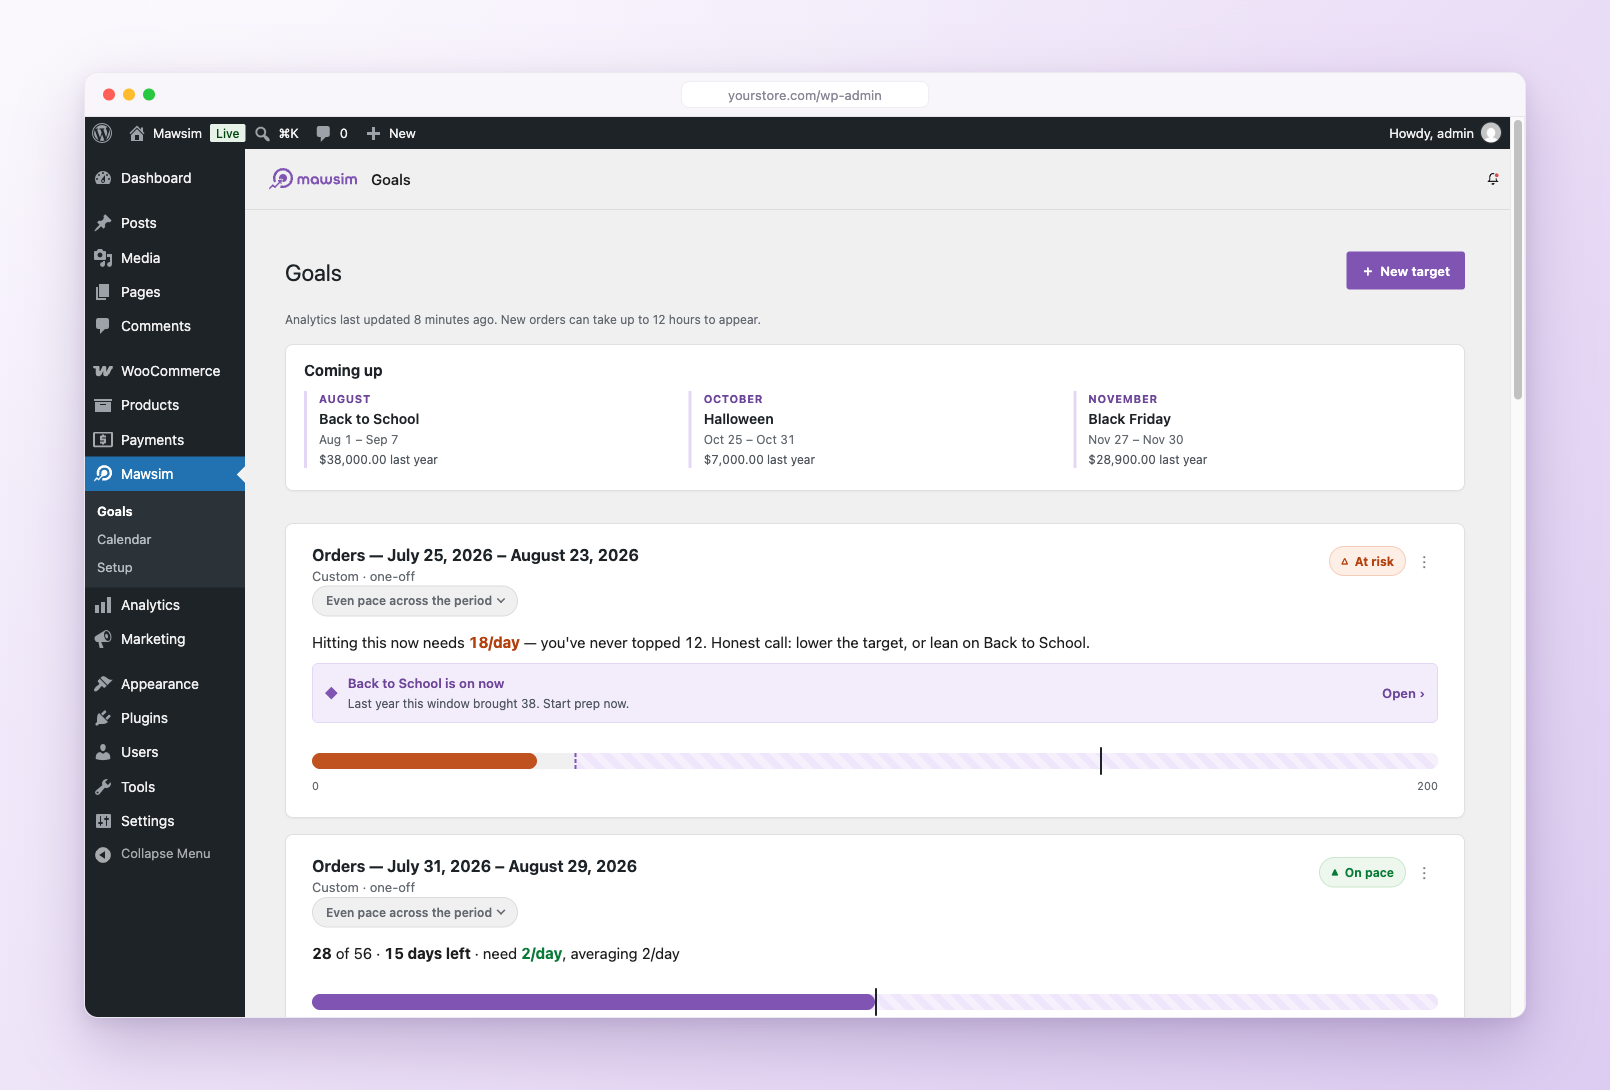
Task: Click the Settings sliders icon
Action: pos(103,821)
